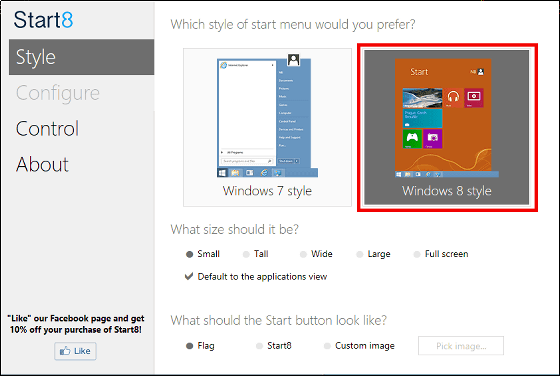Click the Facebook thumbs-up Like button
This screenshot has height=376, width=560.
[x=75, y=351]
